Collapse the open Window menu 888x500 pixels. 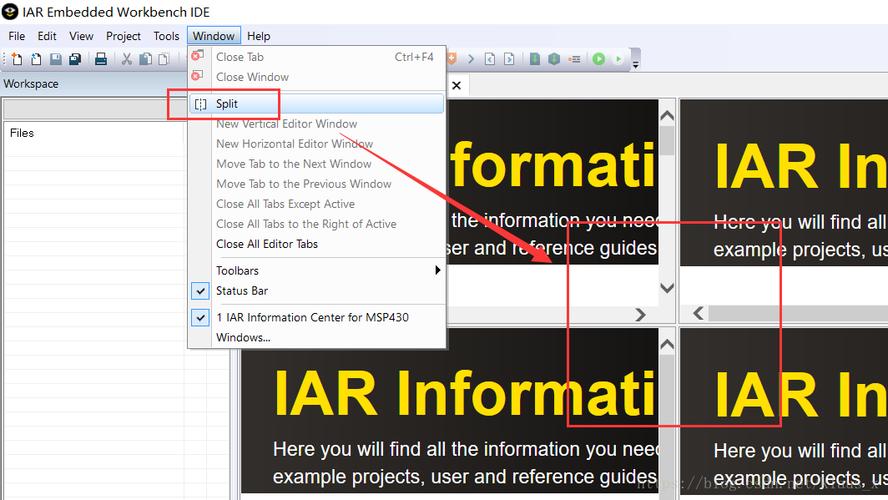[x=214, y=36]
